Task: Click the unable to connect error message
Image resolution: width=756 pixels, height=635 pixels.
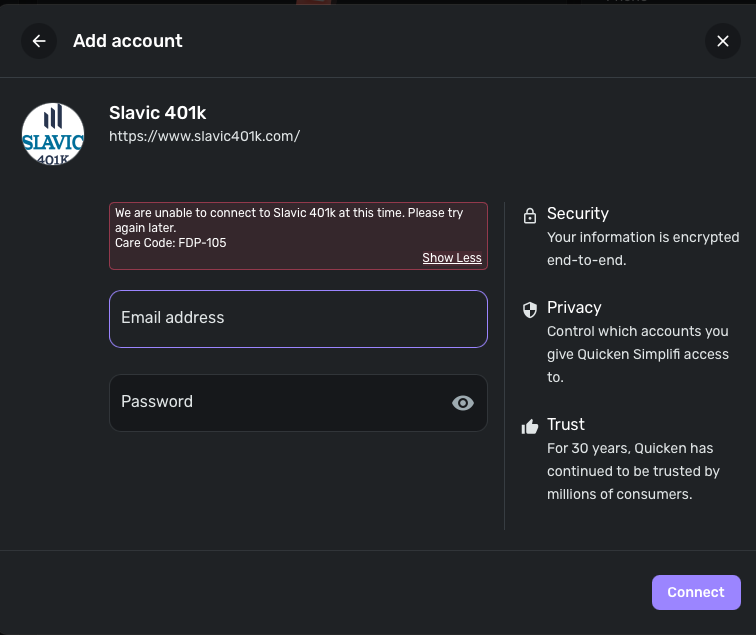Action: (288, 220)
